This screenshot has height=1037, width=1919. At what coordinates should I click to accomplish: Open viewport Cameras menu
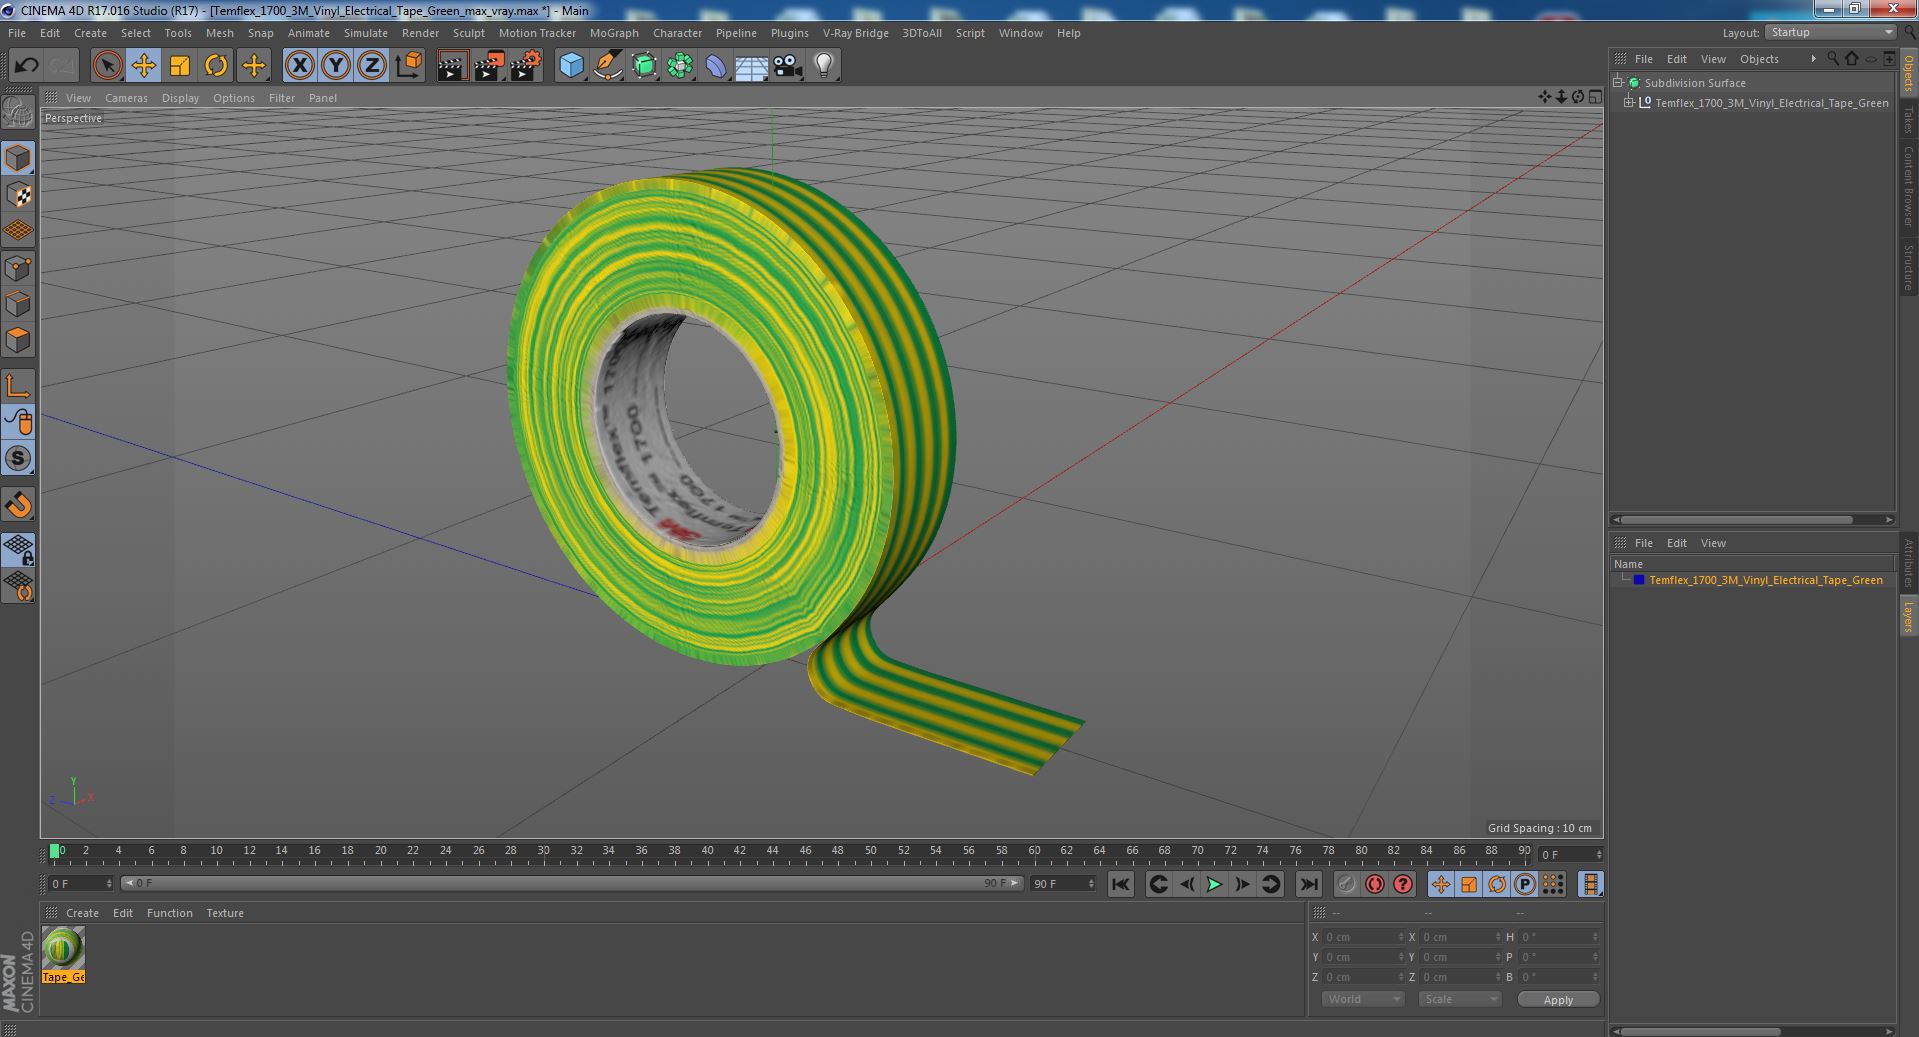coord(126,98)
